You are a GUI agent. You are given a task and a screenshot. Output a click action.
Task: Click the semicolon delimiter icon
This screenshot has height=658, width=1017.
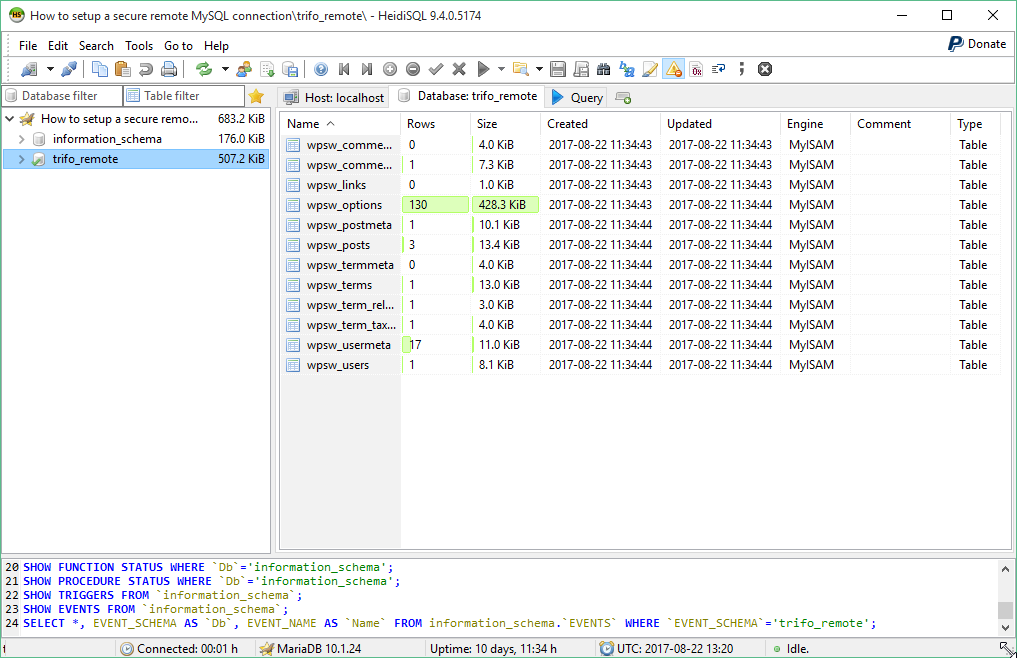(x=741, y=69)
